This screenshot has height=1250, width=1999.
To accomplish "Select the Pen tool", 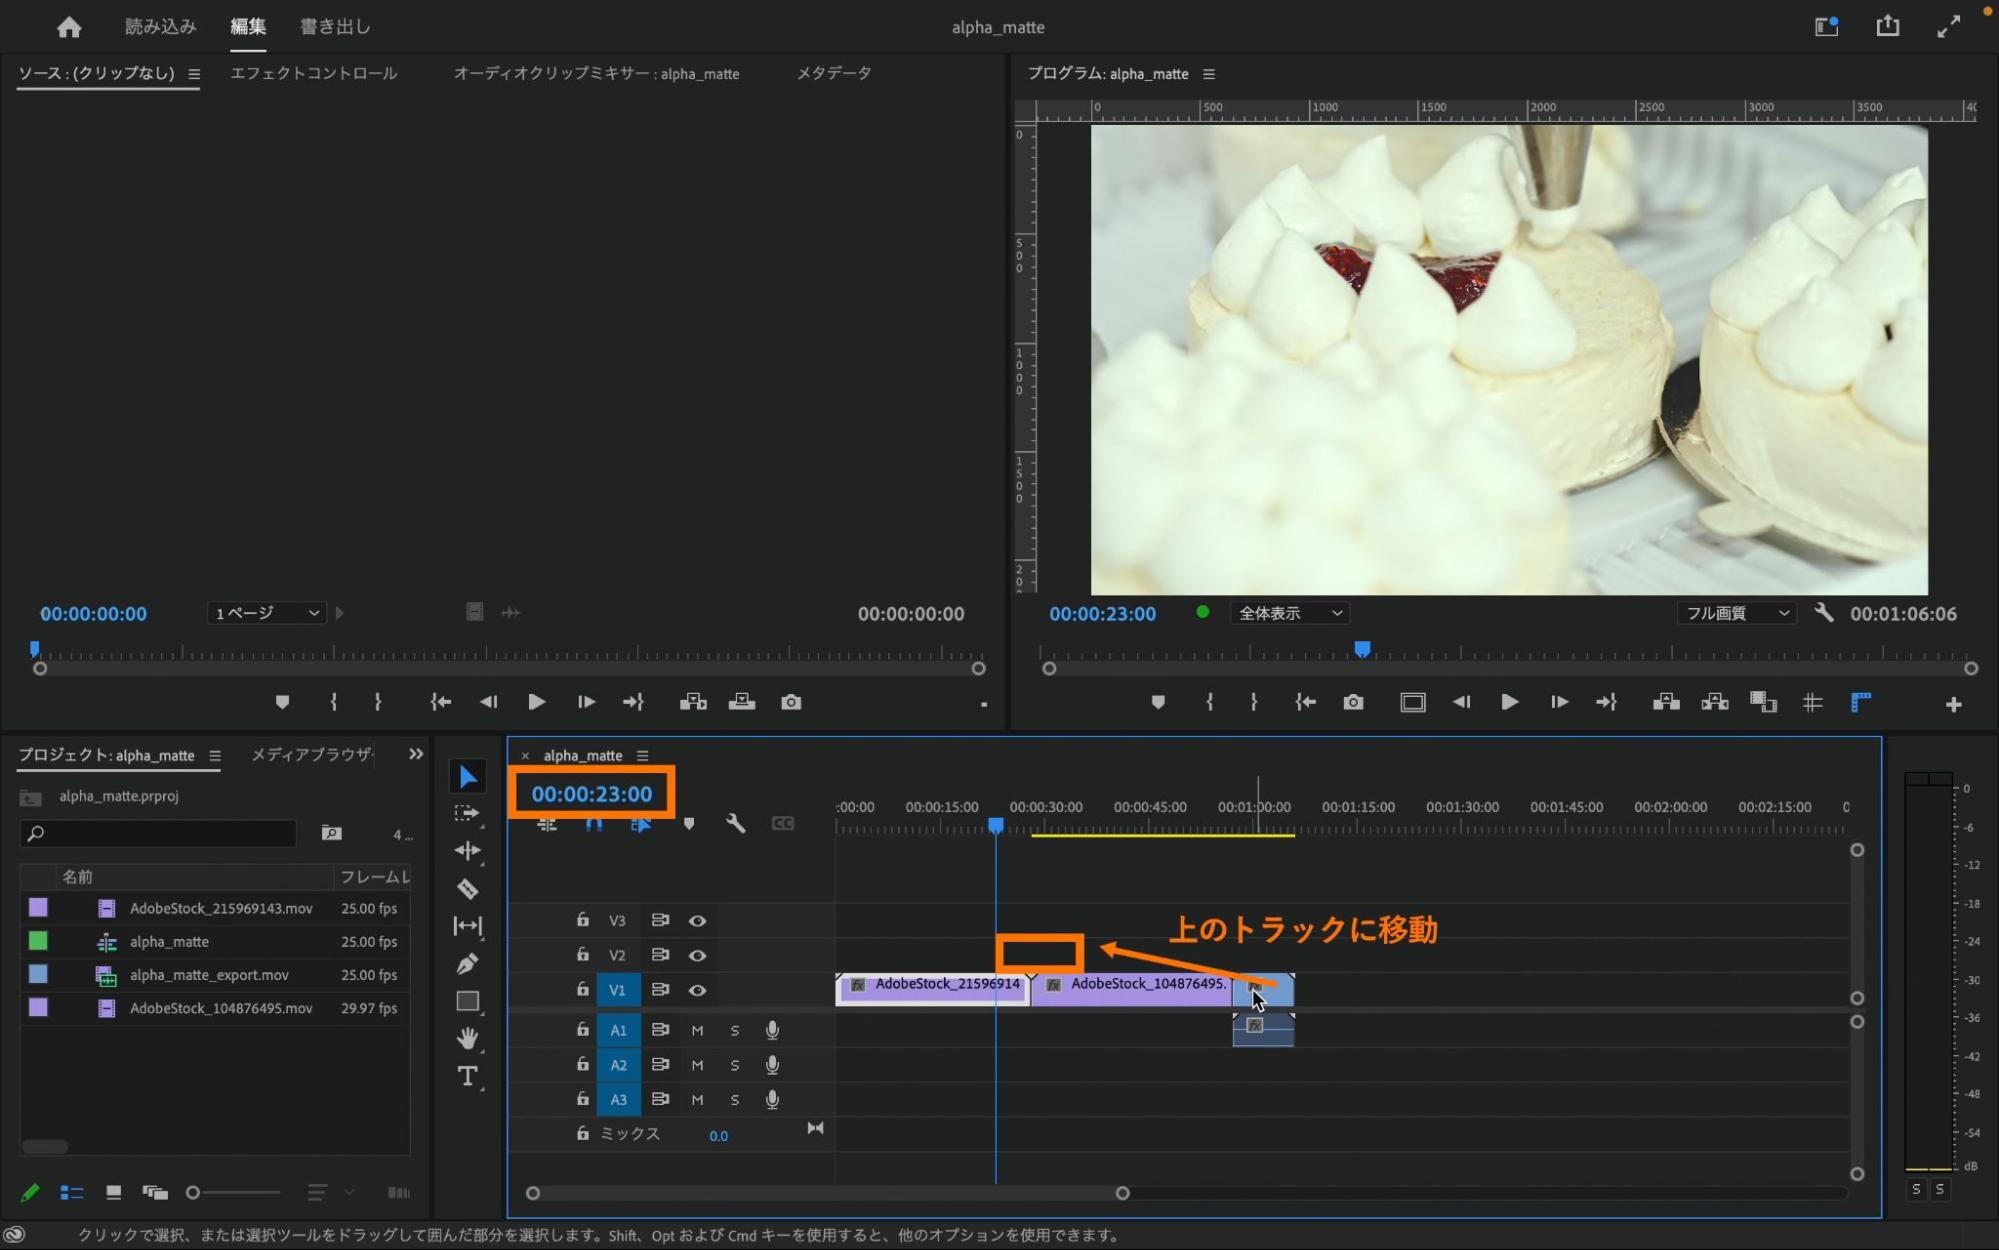I will tap(467, 964).
